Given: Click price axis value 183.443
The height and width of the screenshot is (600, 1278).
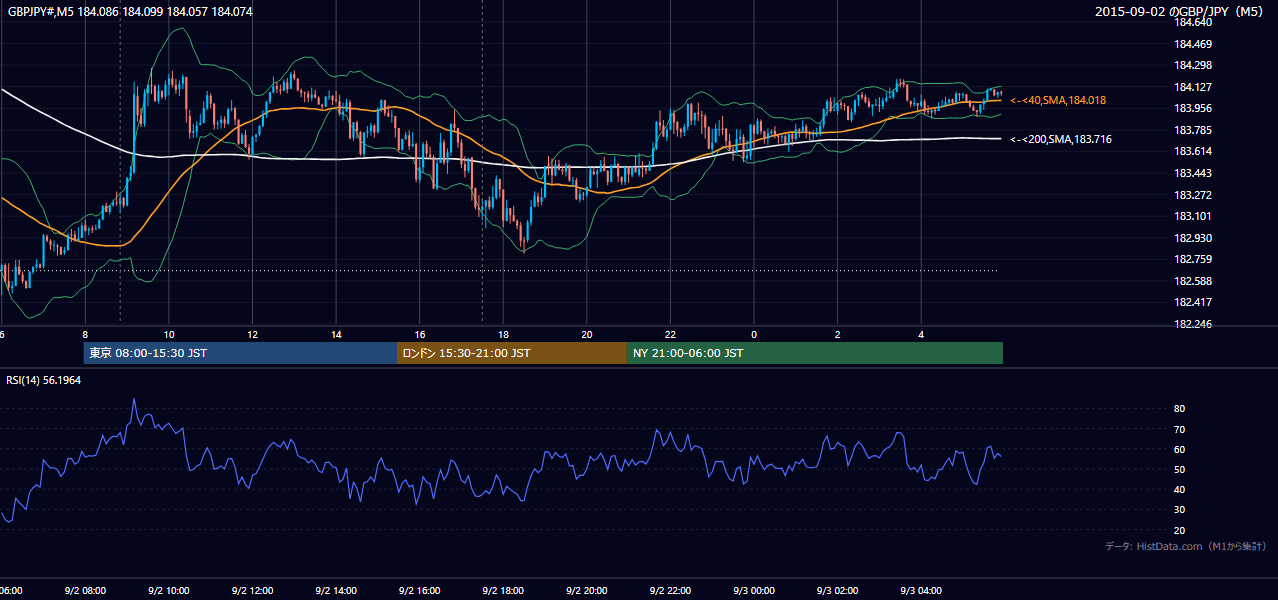Looking at the screenshot, I should pos(1192,173).
